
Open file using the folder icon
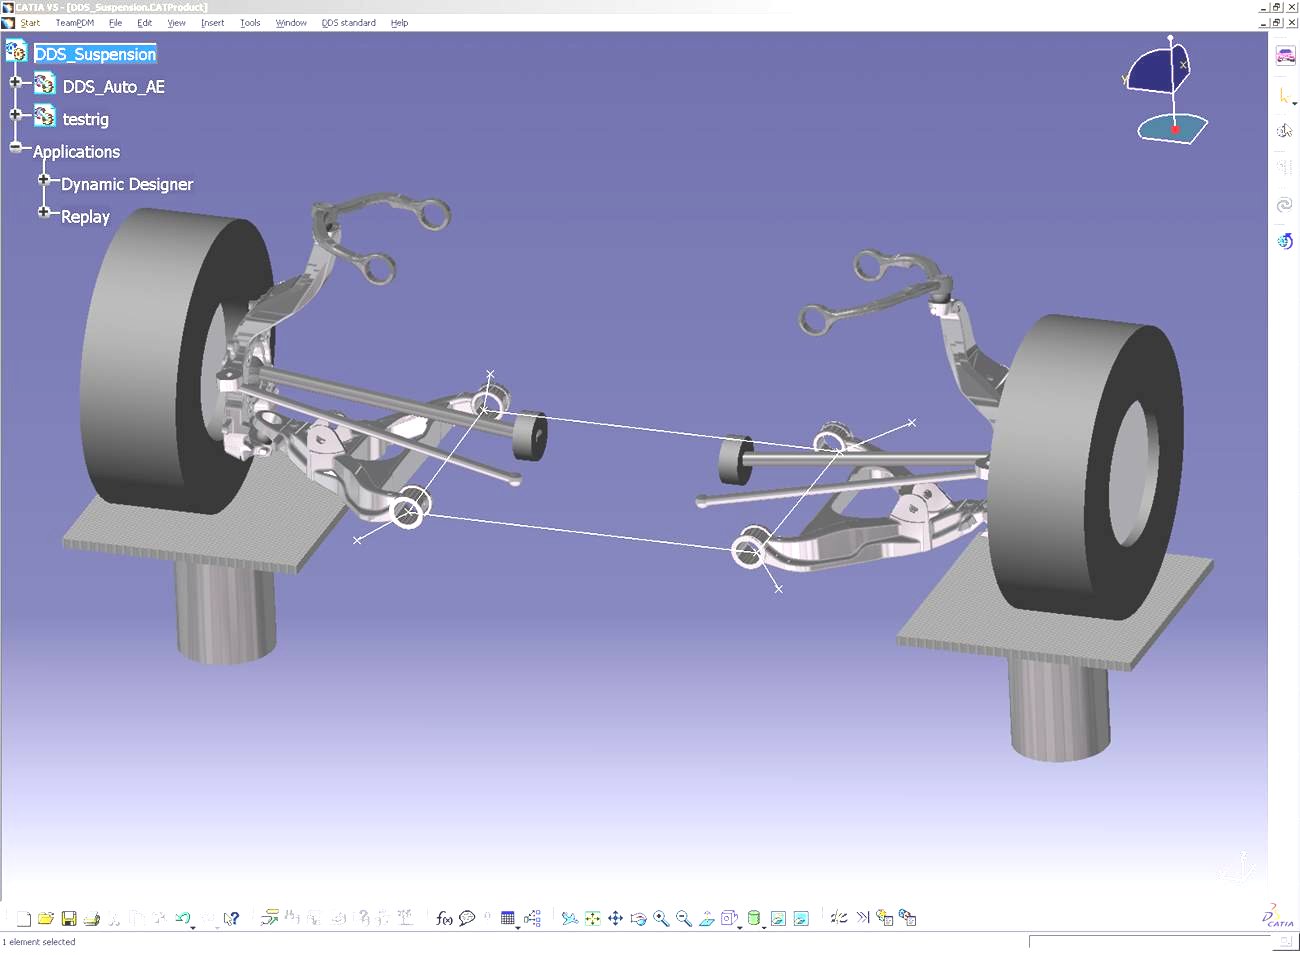(x=46, y=918)
